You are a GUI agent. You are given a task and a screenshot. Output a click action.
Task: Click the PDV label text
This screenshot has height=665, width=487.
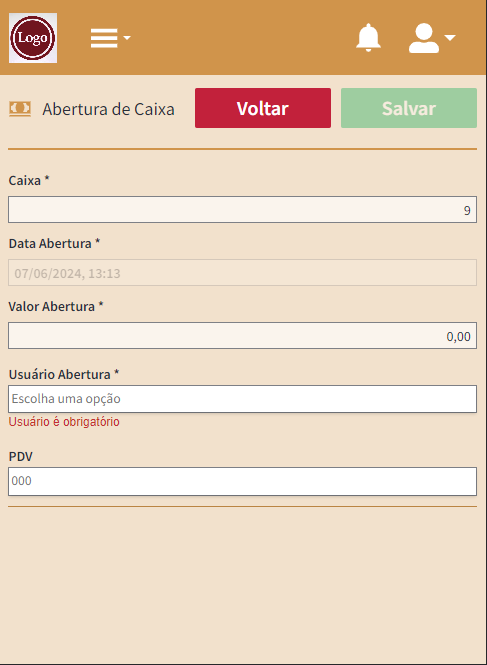tap(21, 456)
